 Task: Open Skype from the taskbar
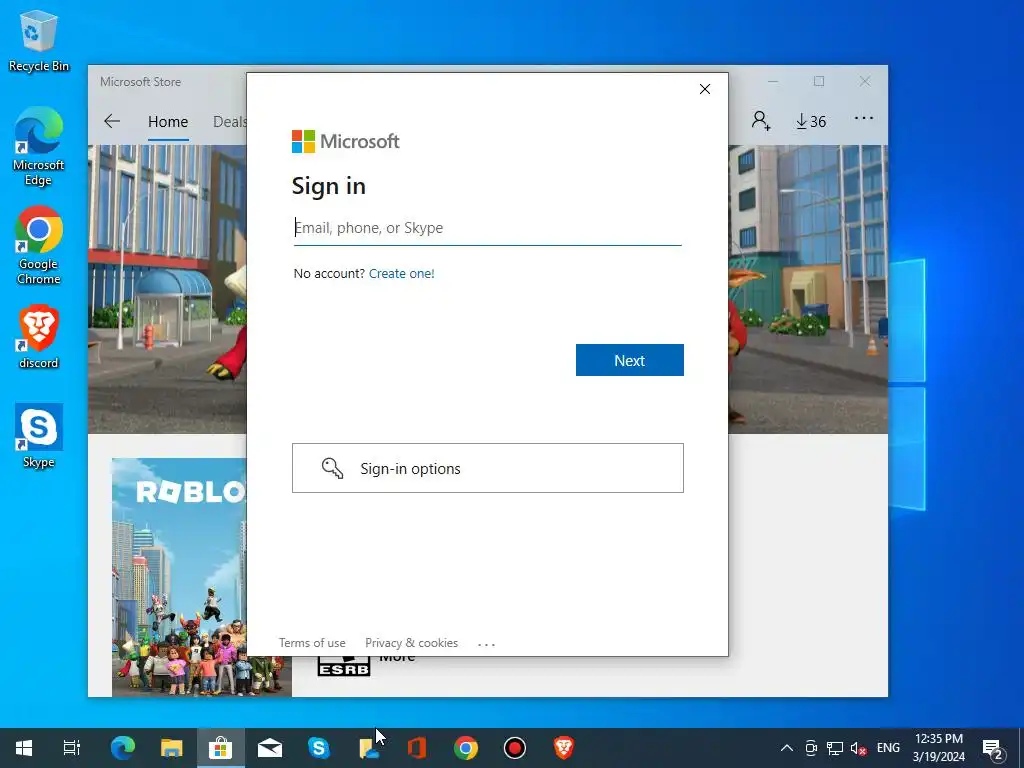(319, 748)
